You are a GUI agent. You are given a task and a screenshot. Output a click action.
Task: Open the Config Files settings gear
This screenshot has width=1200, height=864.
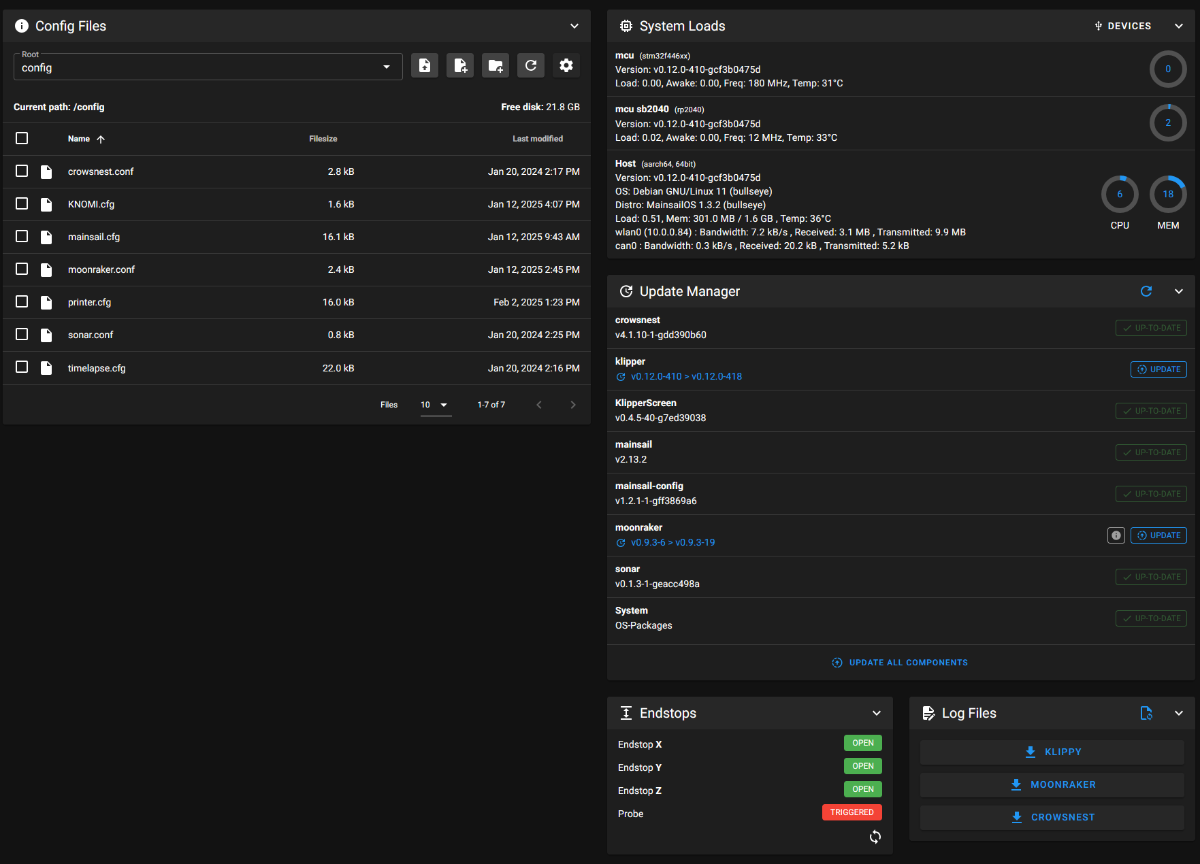click(566, 66)
